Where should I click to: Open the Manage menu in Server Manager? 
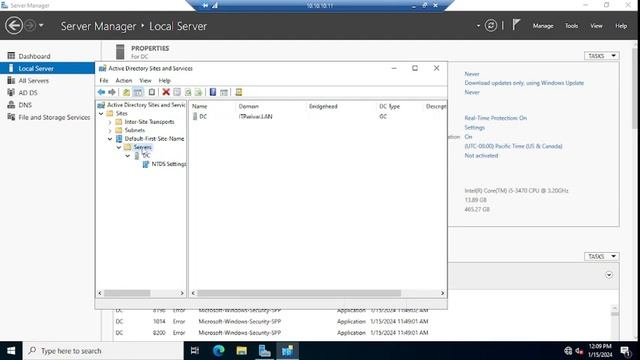click(x=543, y=26)
